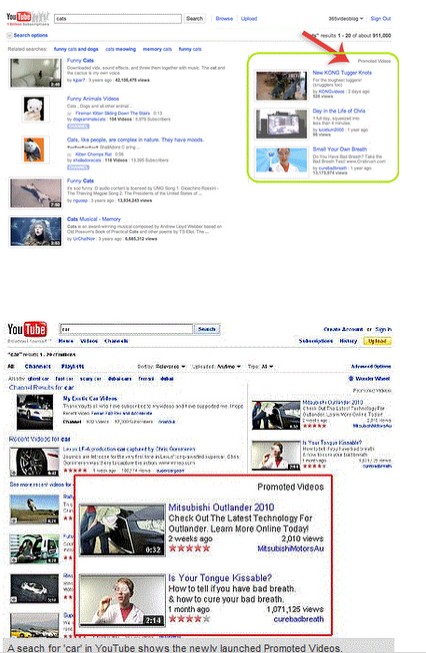Switch to the Playlists filter tab
The image size is (426, 653).
tap(72, 366)
